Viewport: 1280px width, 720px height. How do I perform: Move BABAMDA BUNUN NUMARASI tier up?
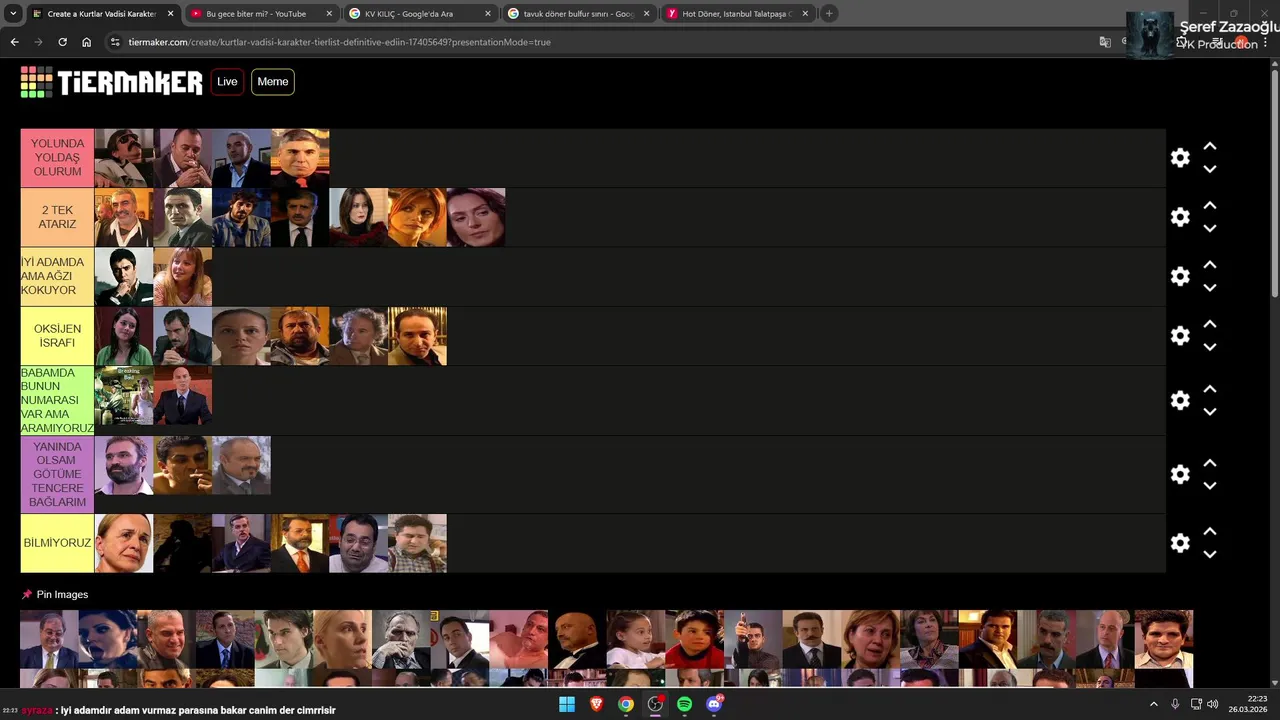[x=1210, y=388]
